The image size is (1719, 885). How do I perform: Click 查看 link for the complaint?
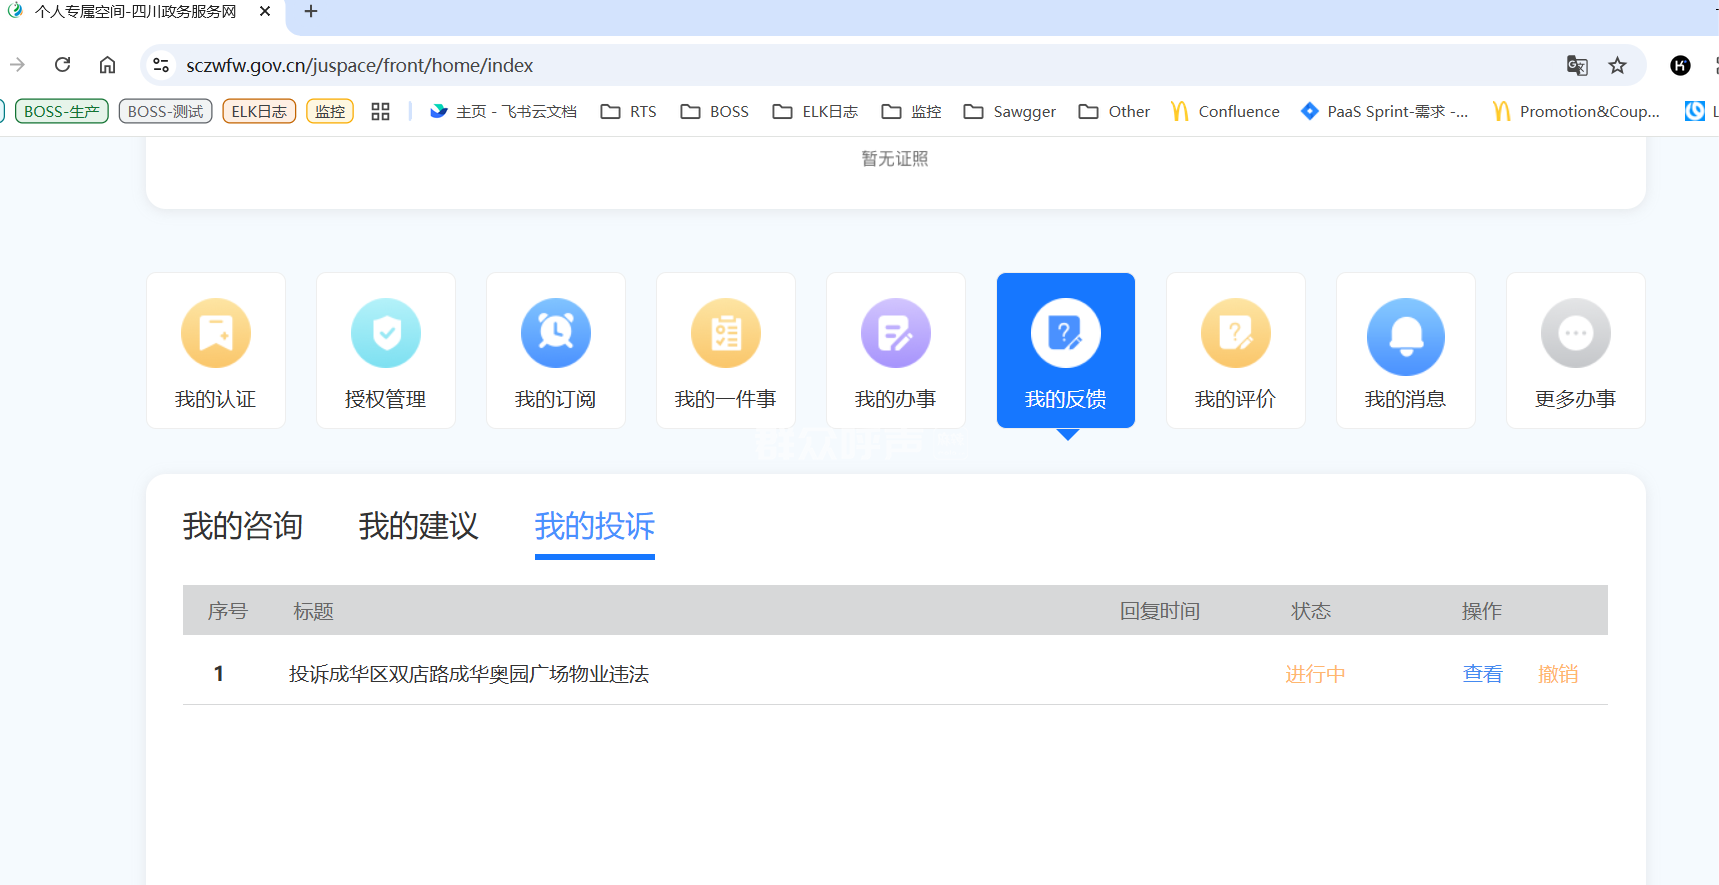pyautogui.click(x=1482, y=674)
